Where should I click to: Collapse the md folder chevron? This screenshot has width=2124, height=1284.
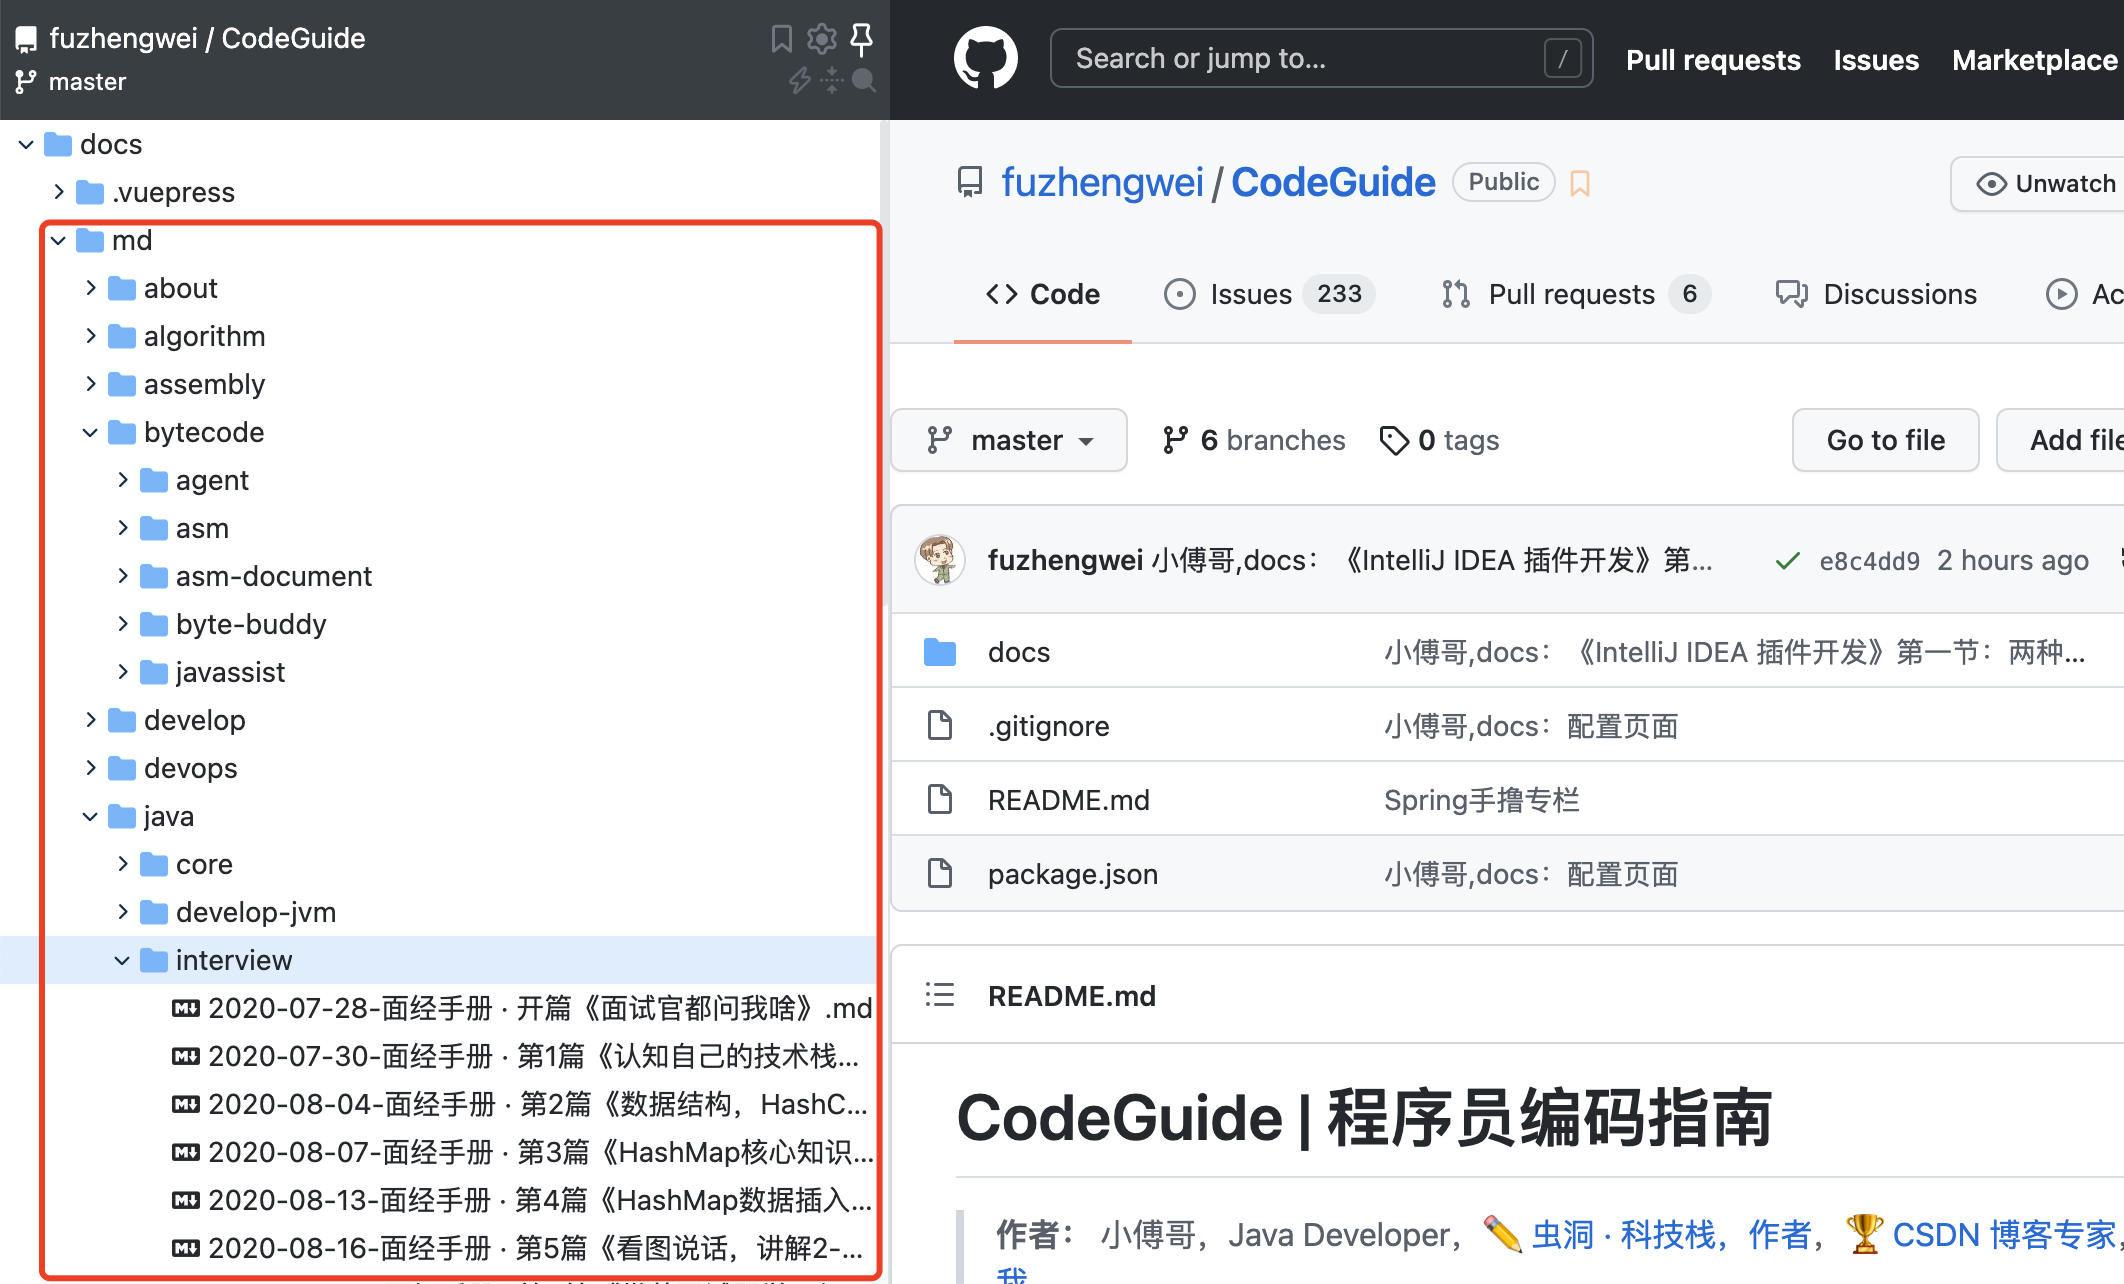(x=58, y=241)
